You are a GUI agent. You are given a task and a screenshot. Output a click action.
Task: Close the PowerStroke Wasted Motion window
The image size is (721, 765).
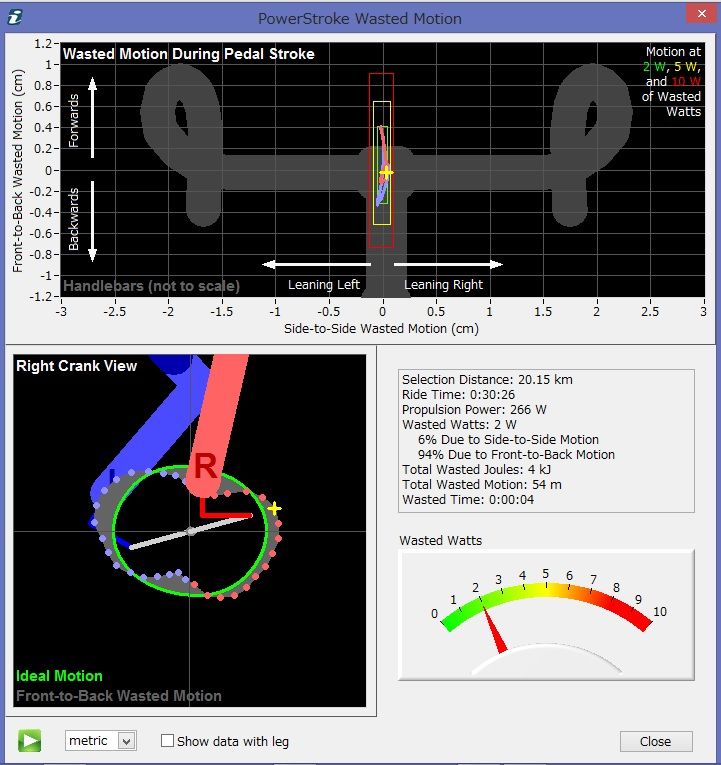point(701,14)
